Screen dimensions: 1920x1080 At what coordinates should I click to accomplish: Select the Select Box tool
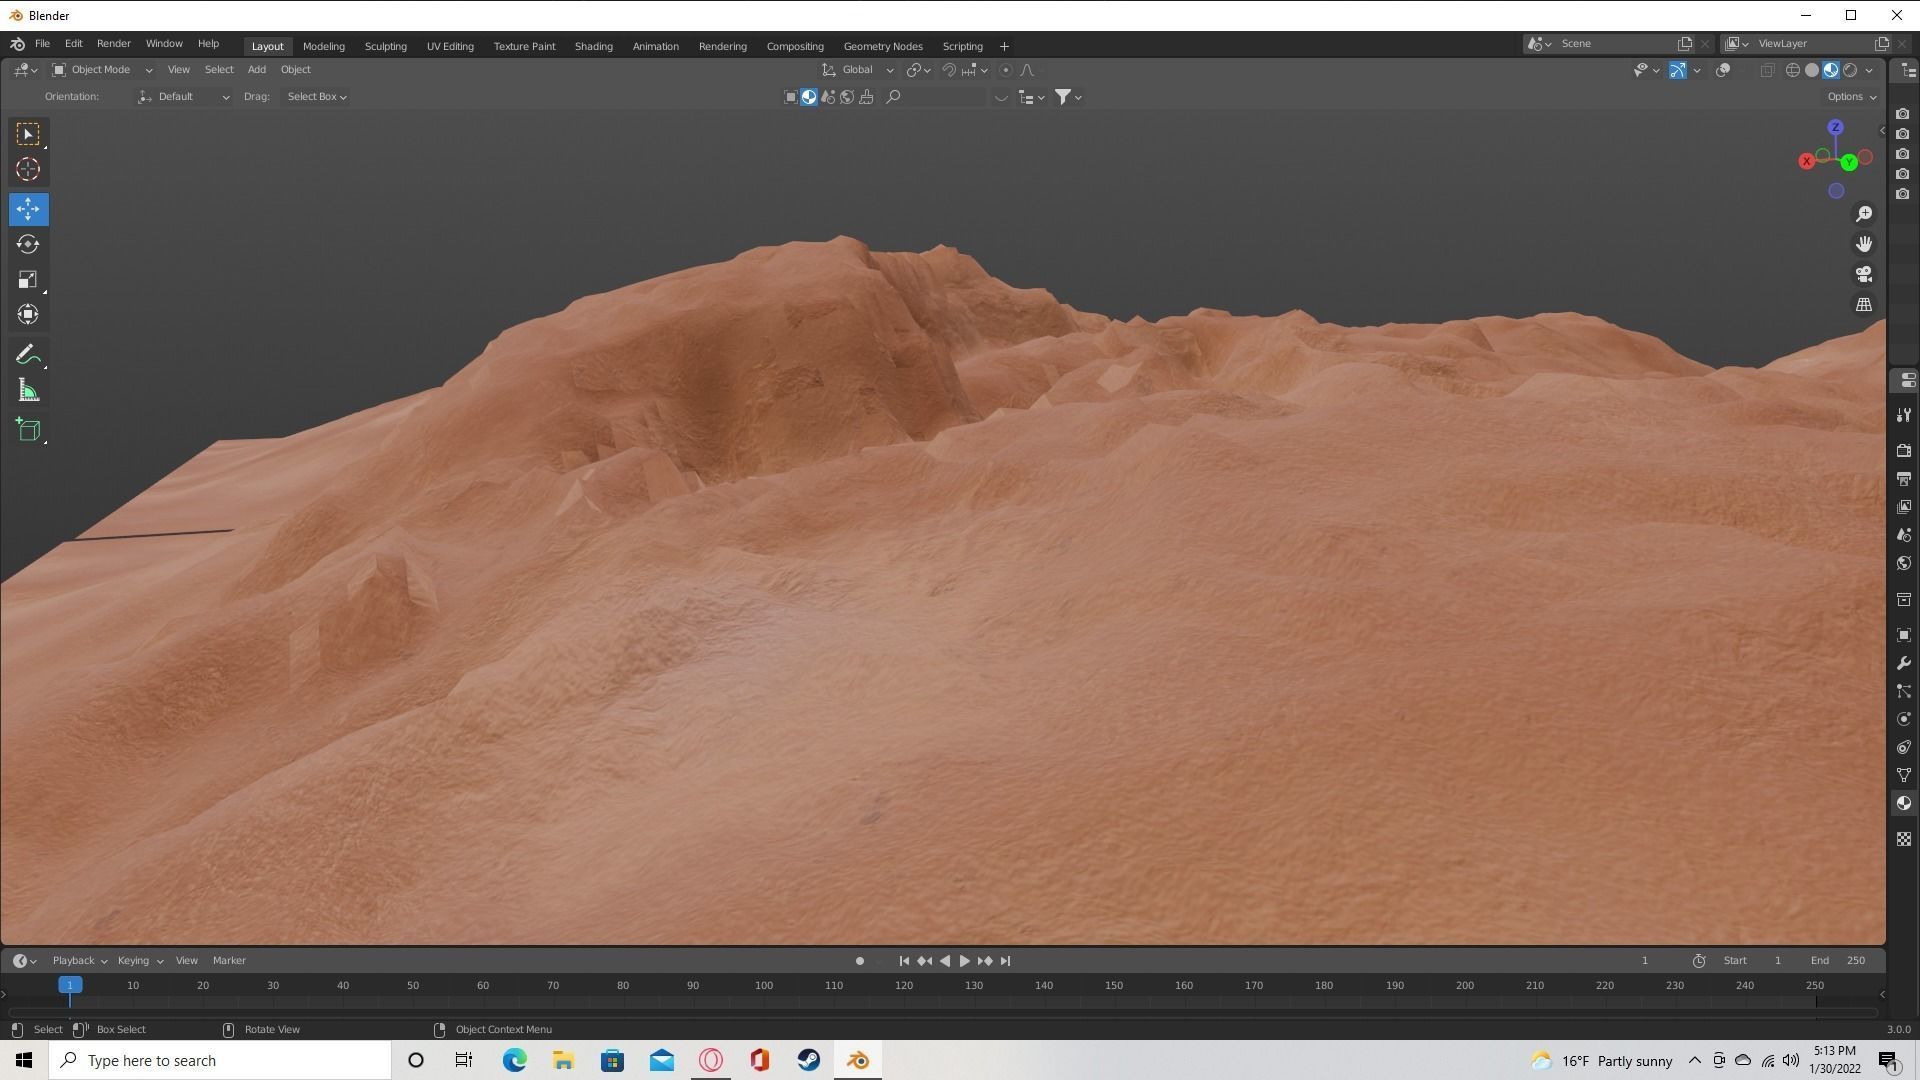28,134
